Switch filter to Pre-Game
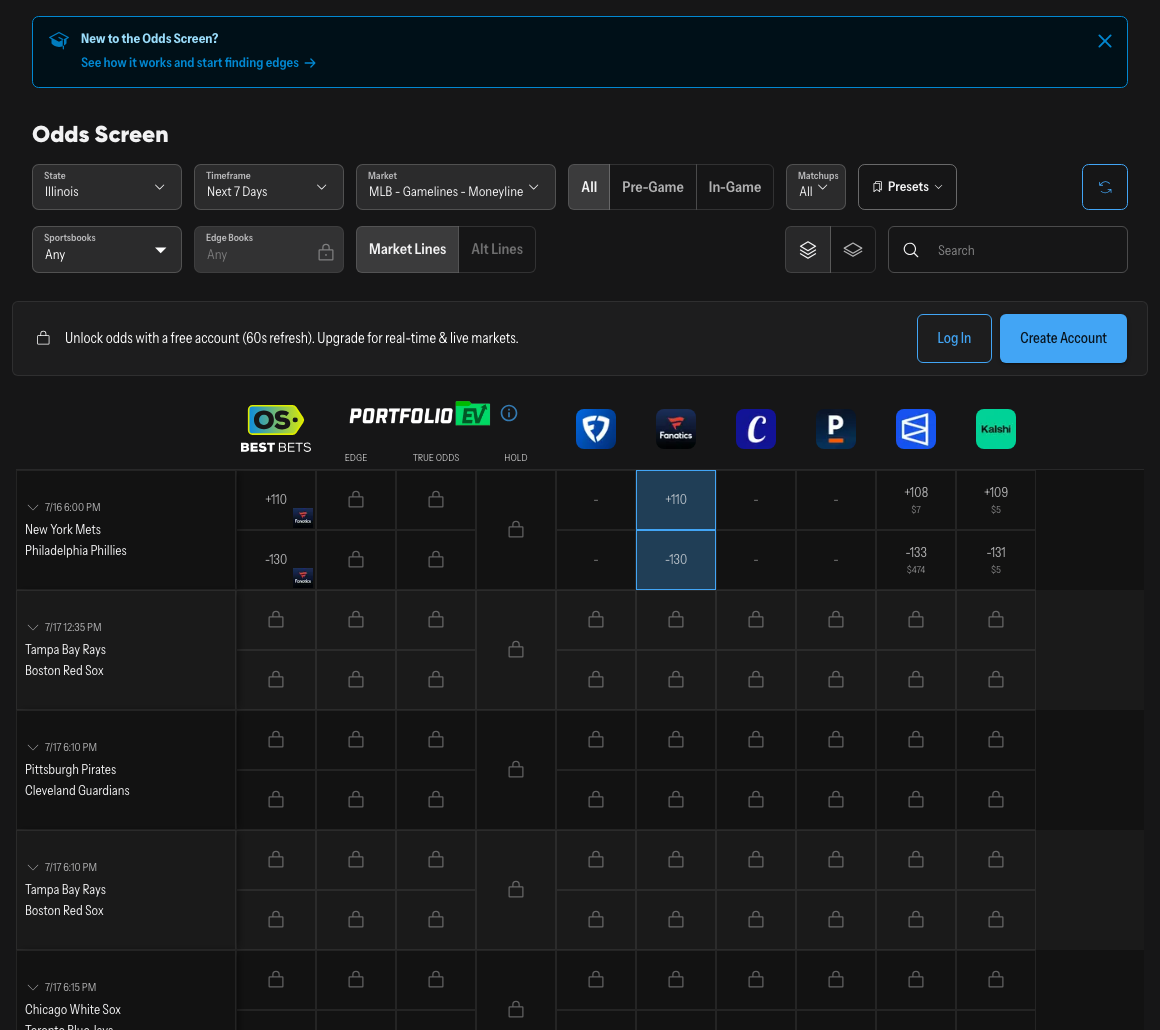 coord(652,187)
